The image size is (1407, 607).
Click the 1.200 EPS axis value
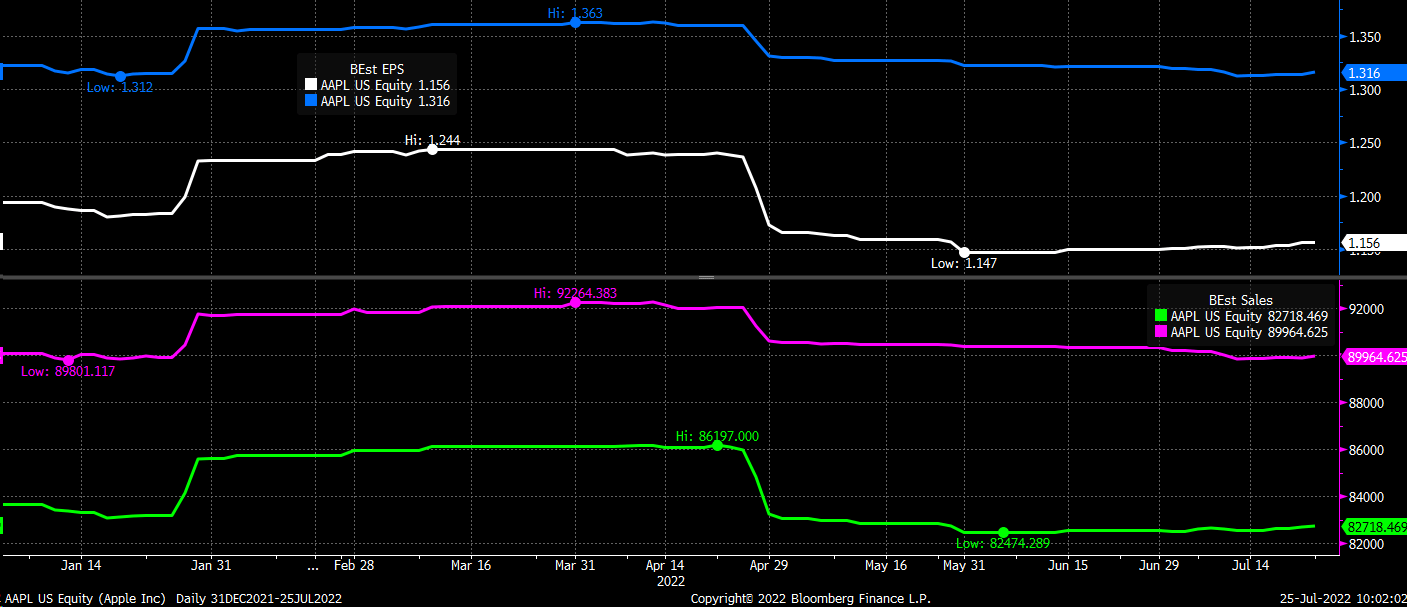1364,197
